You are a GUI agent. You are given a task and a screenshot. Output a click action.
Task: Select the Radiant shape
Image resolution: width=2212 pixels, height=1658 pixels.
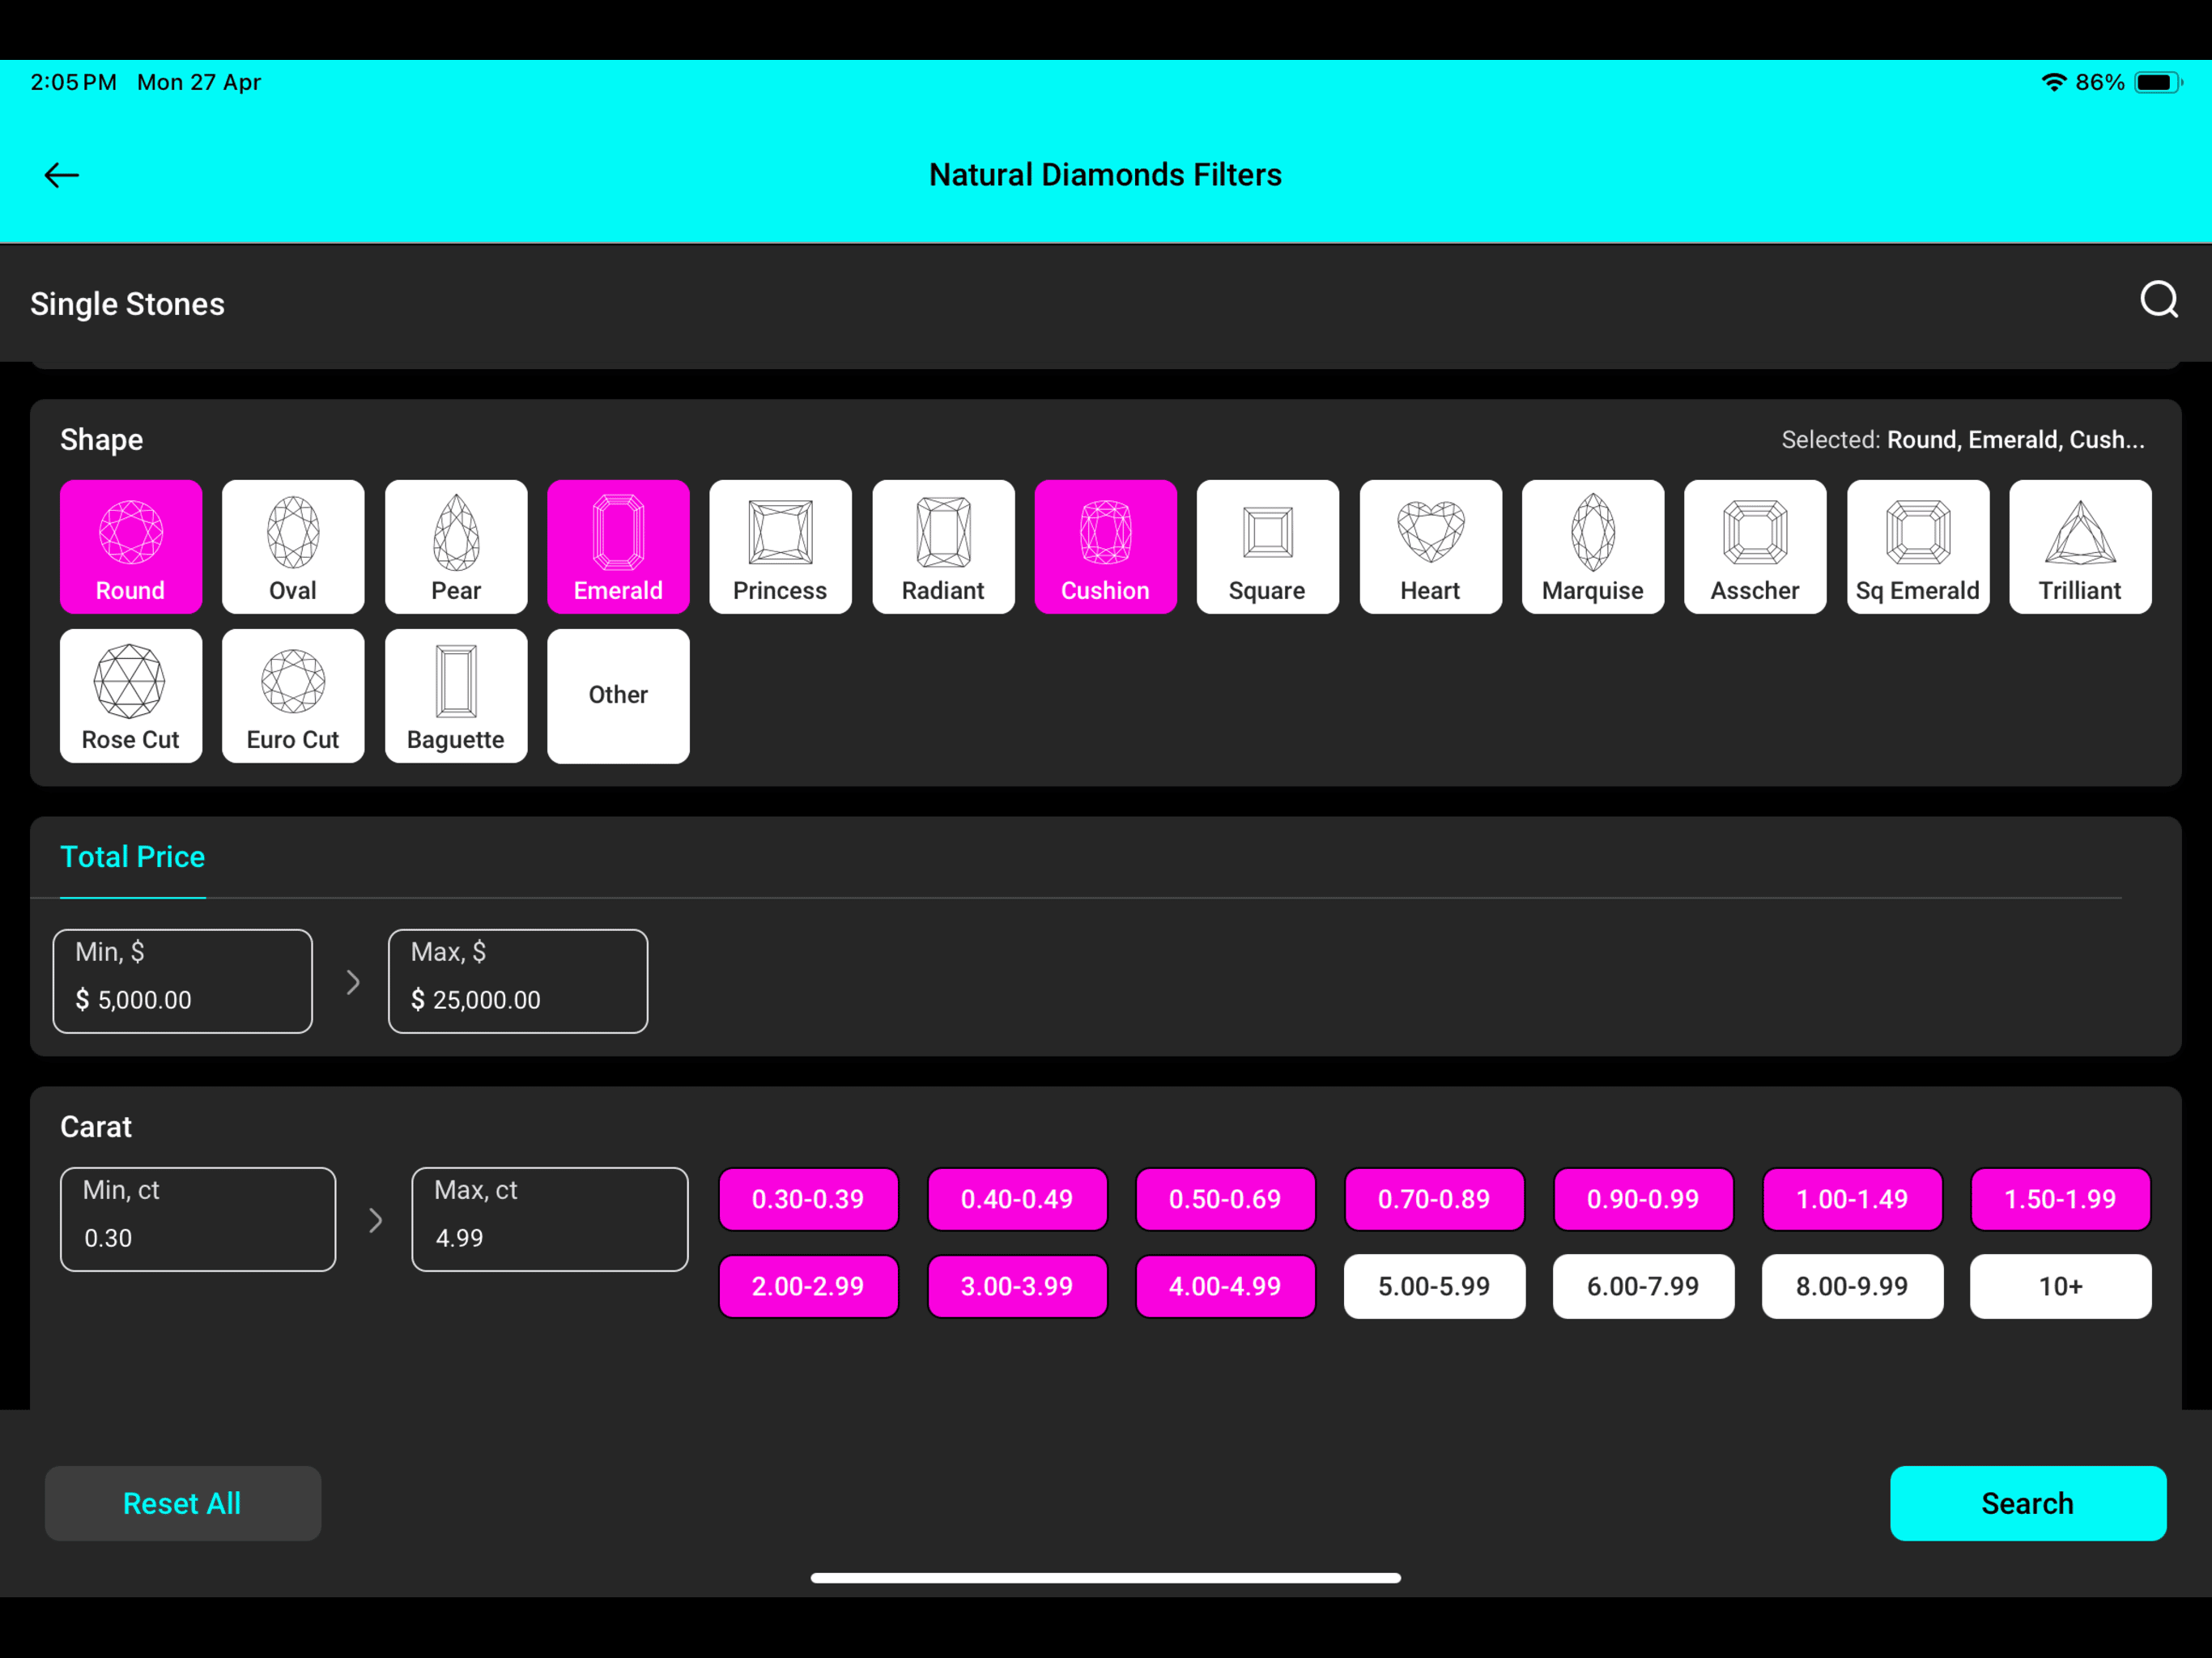[943, 546]
